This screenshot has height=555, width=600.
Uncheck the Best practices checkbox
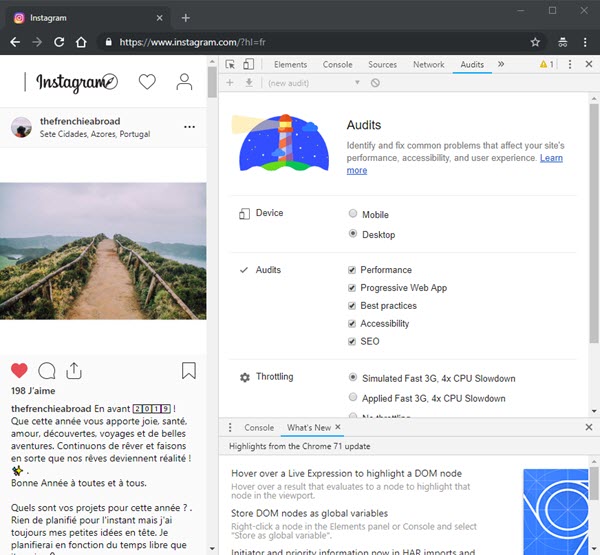[x=352, y=305]
